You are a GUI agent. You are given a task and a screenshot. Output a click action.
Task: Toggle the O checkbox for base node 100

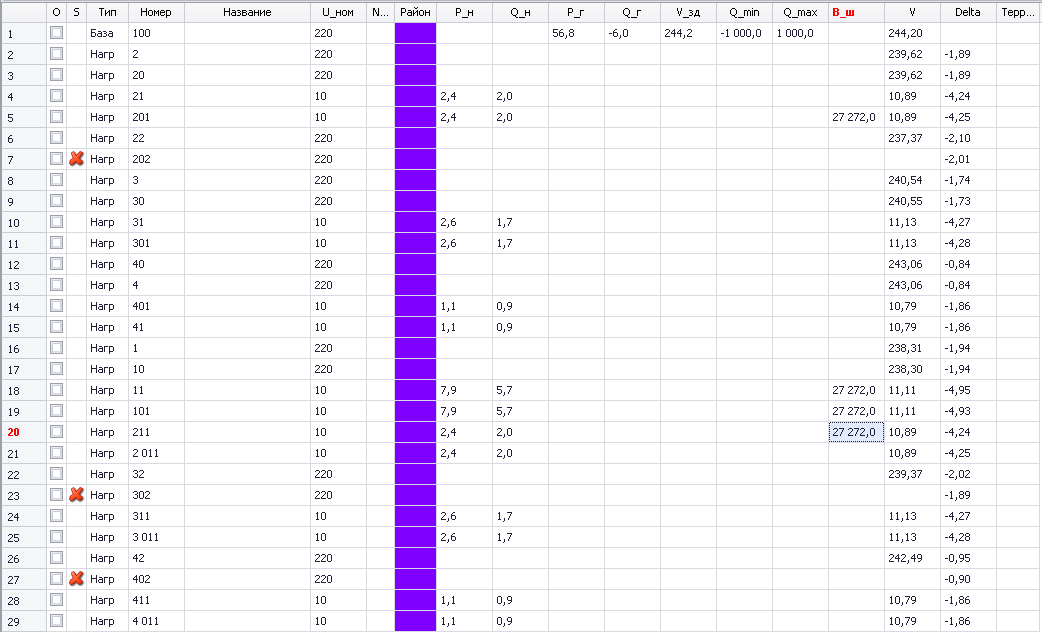[x=56, y=33]
